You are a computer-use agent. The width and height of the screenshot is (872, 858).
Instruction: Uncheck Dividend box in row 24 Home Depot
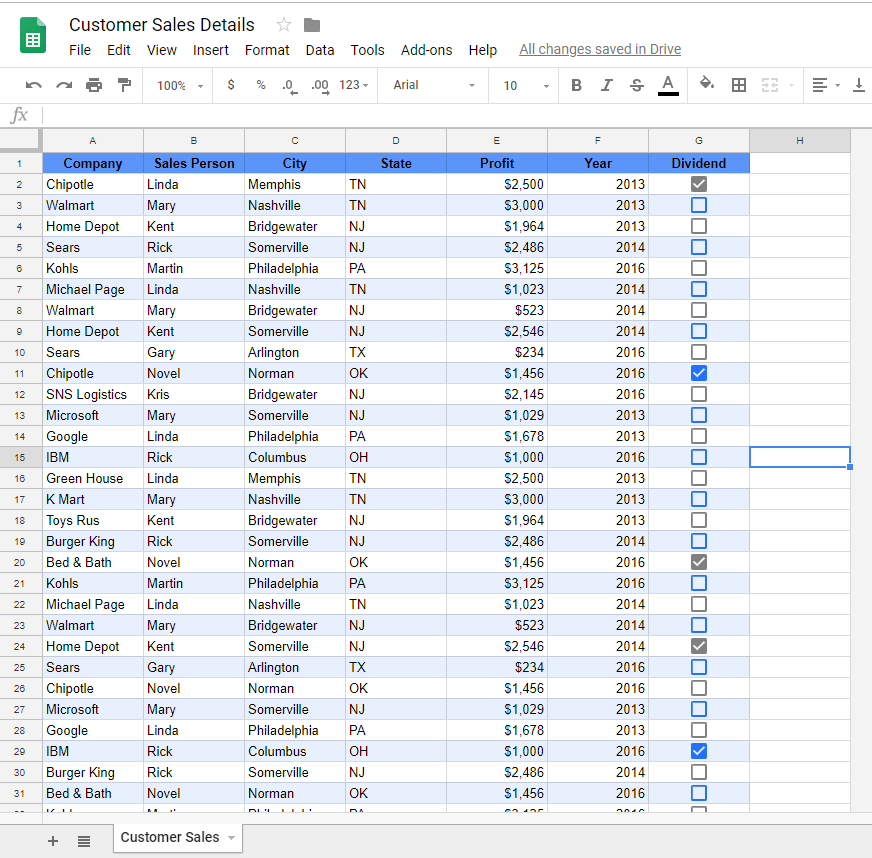(698, 646)
